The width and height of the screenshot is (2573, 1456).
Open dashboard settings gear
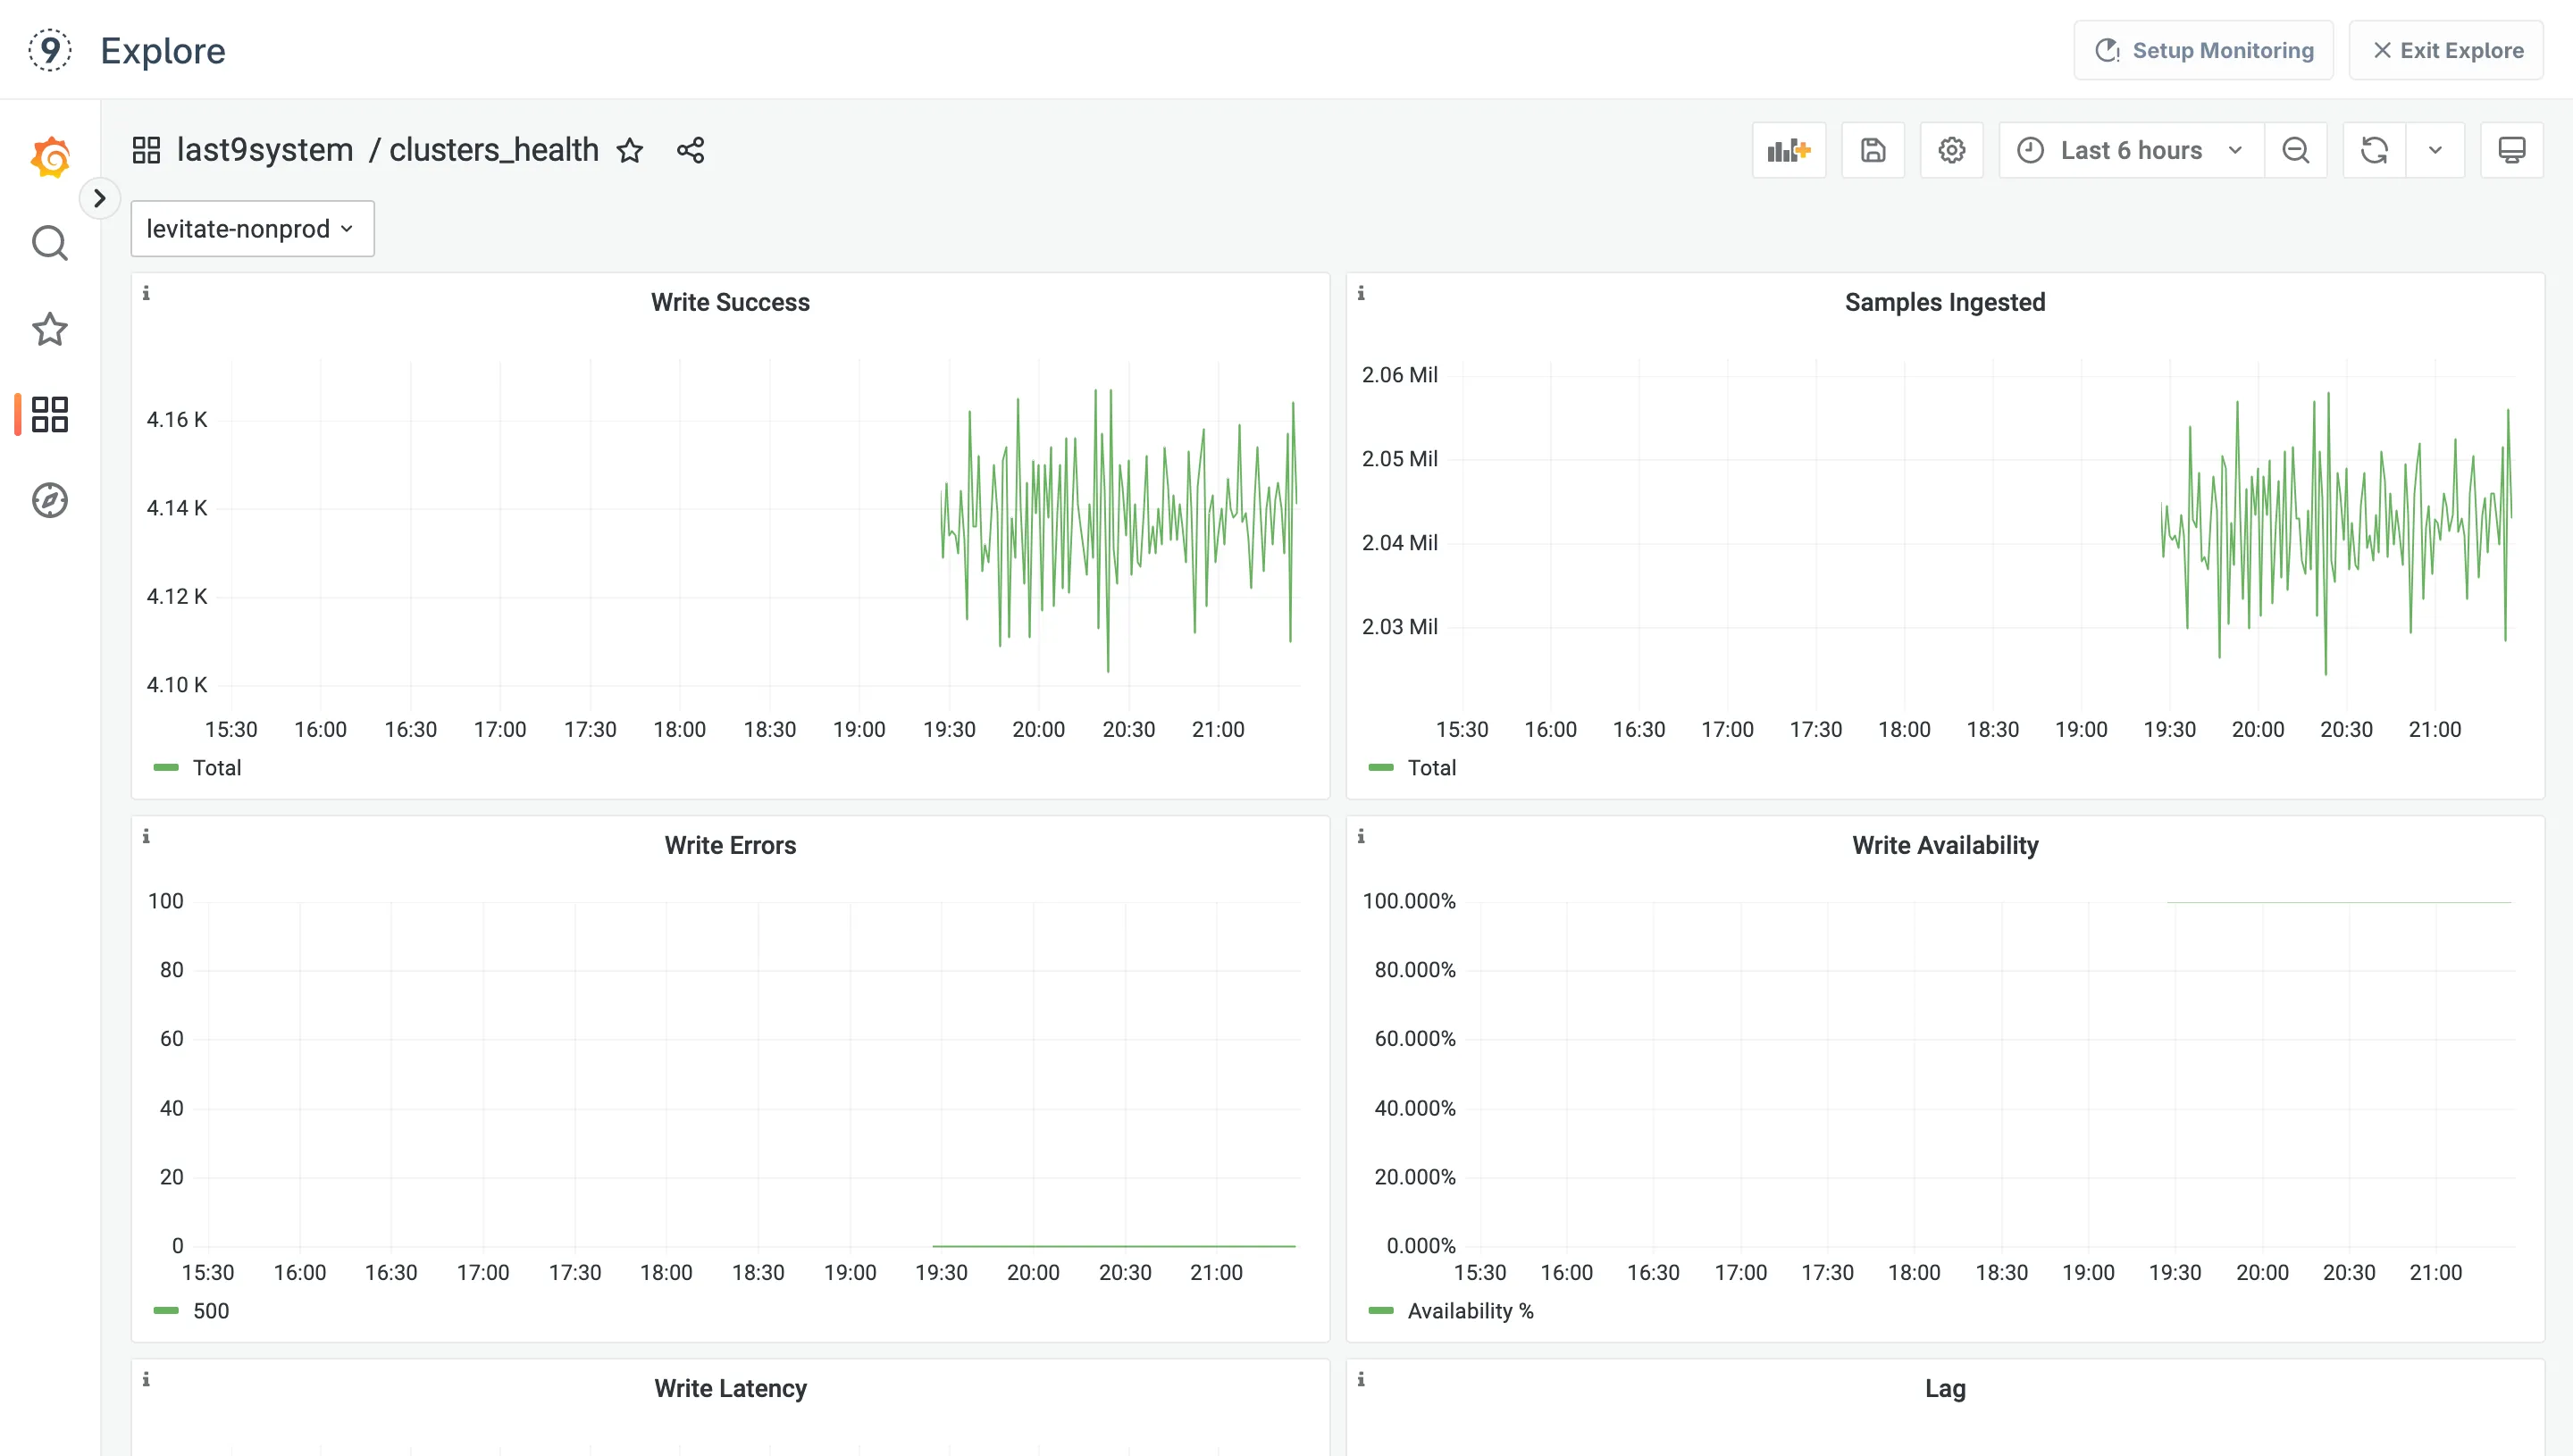pos(1951,150)
